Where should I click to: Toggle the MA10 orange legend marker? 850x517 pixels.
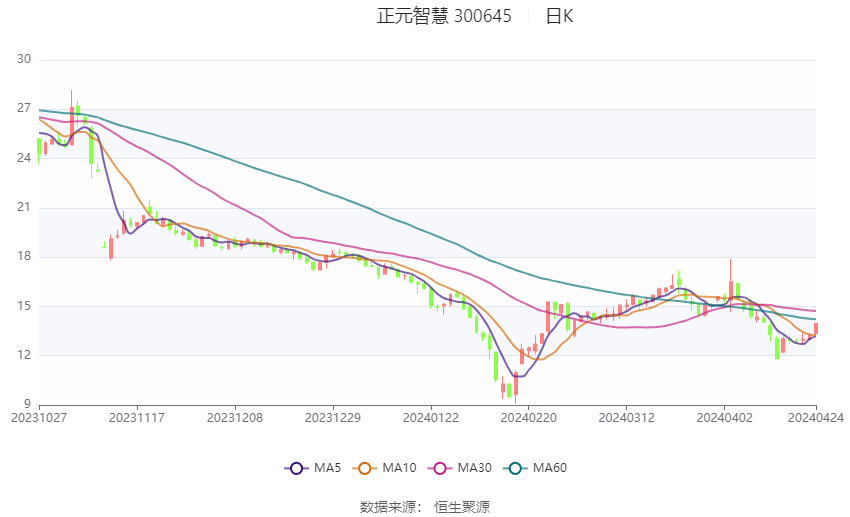tap(364, 468)
